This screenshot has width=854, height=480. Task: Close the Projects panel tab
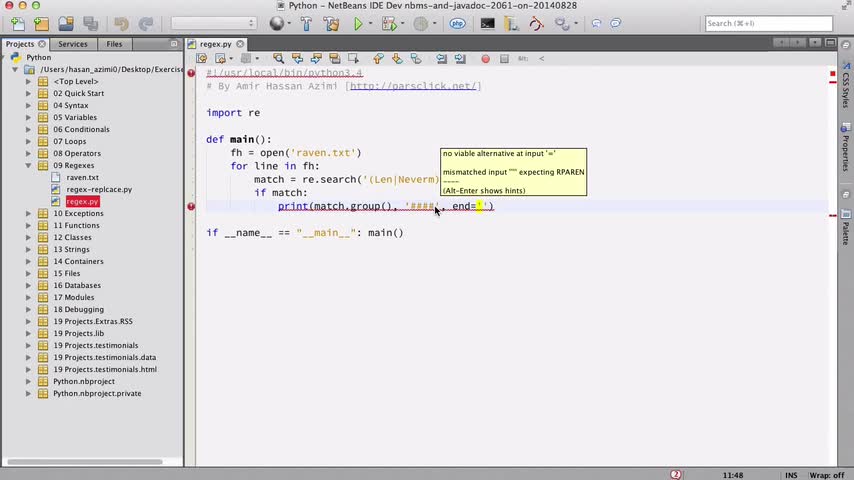(x=42, y=44)
